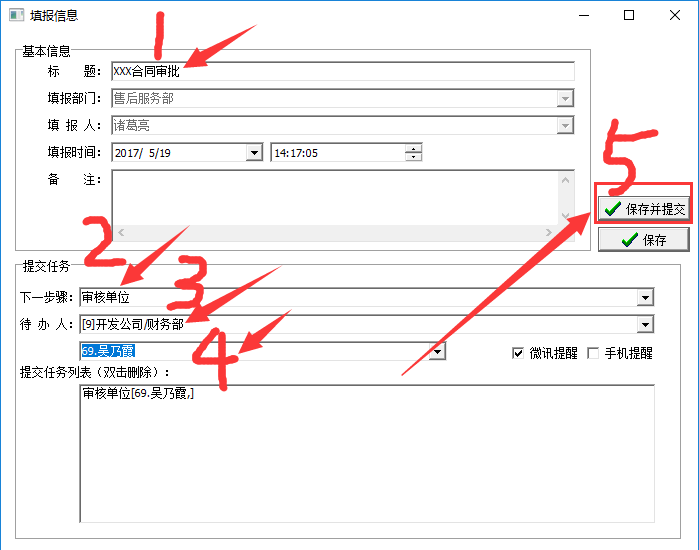Open the 填报人 dropdown arrow

pos(566,125)
